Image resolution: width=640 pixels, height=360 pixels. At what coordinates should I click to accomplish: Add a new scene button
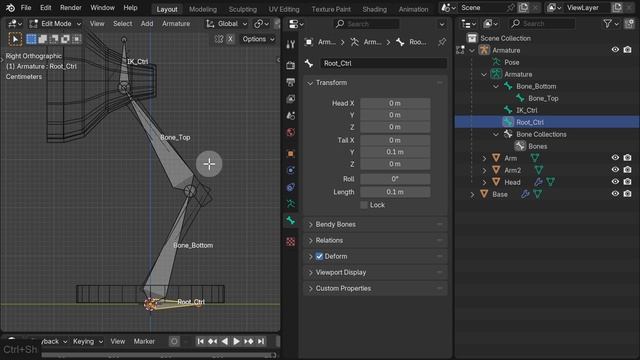(523, 8)
